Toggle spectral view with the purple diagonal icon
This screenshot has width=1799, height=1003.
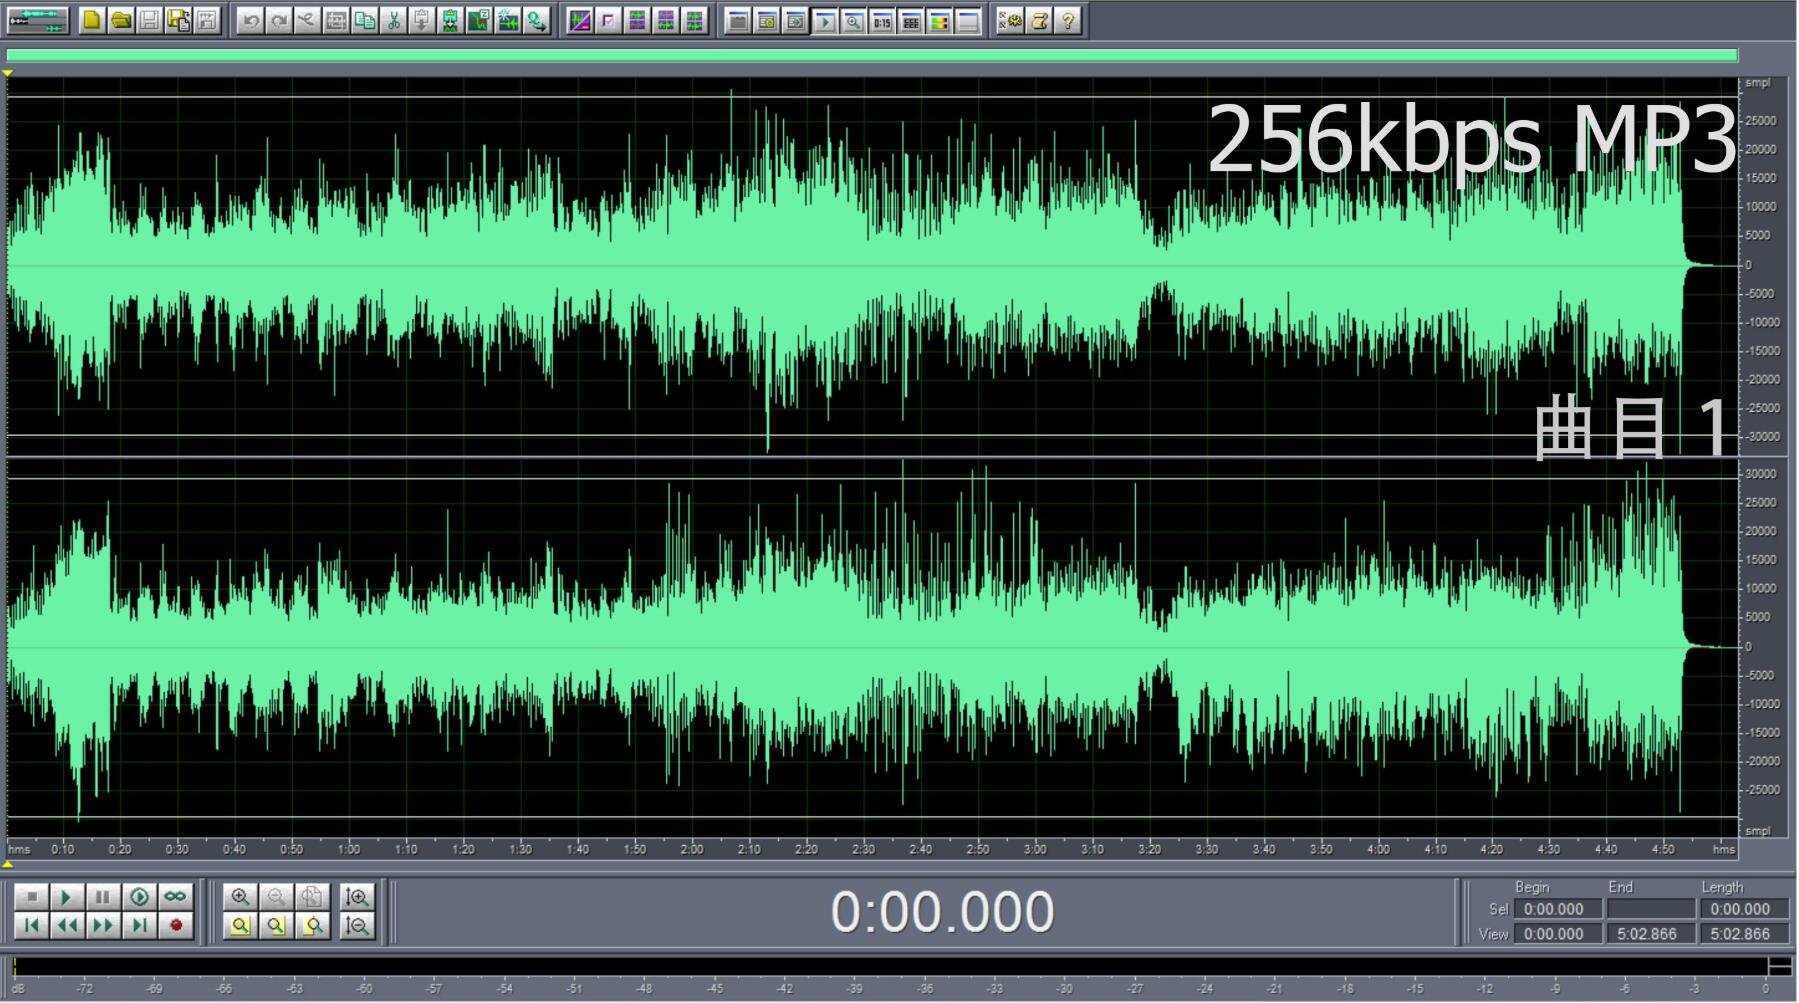(x=579, y=20)
